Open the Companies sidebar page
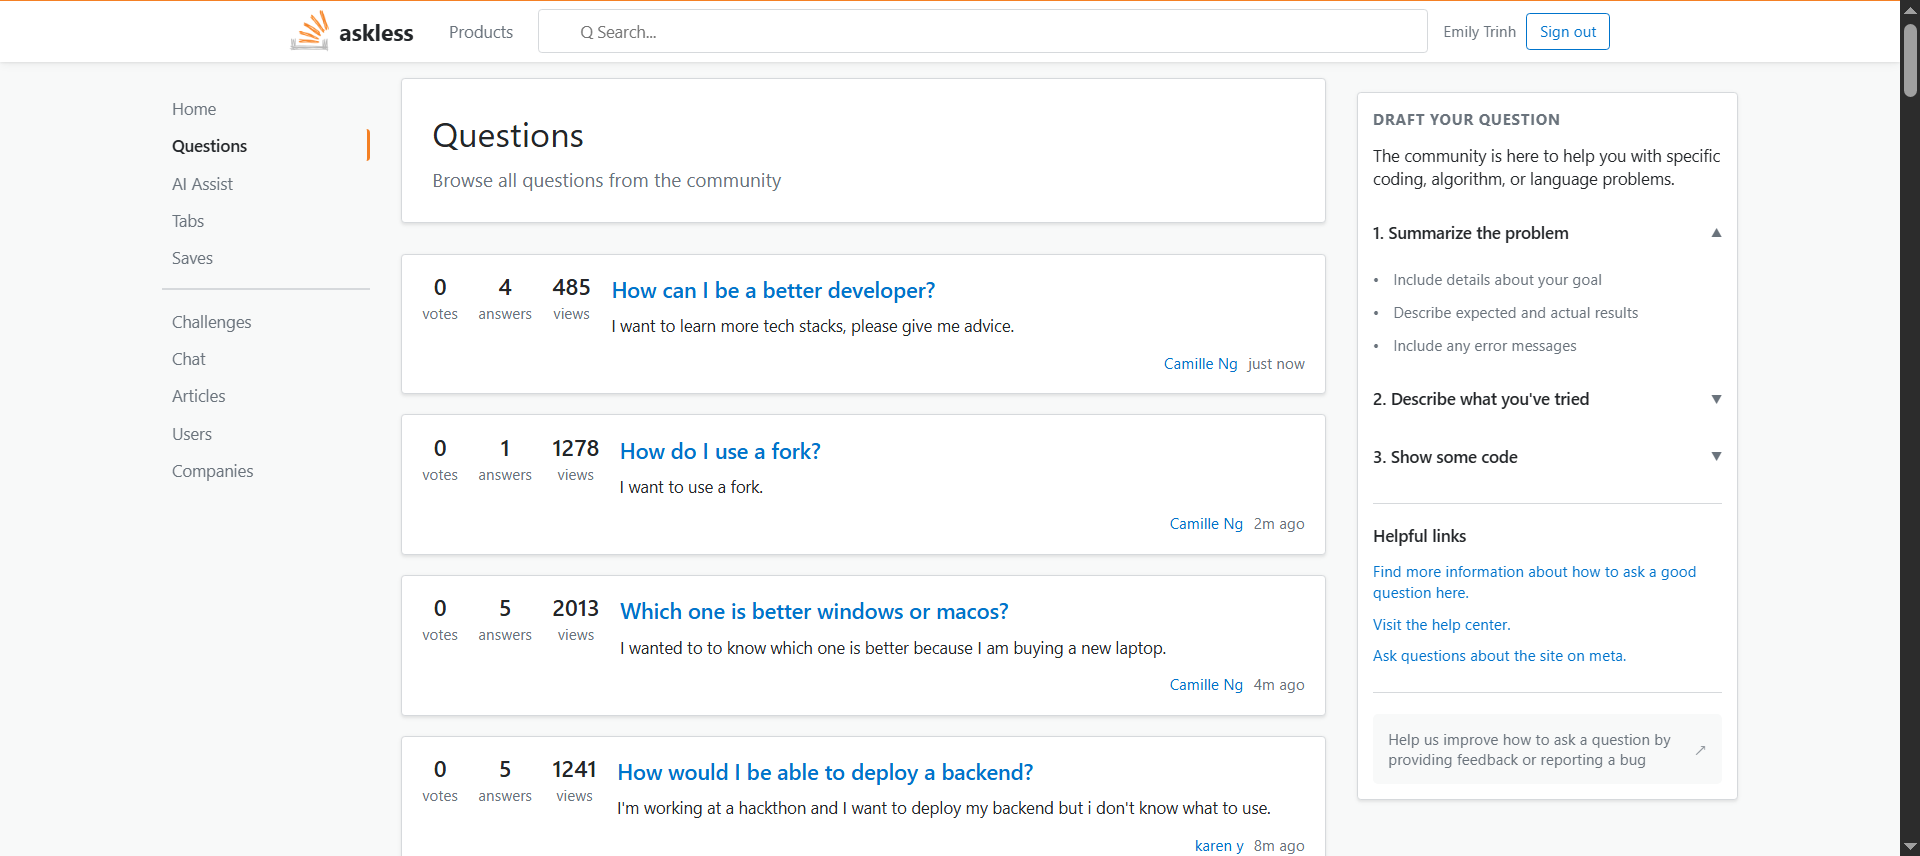Image resolution: width=1920 pixels, height=856 pixels. point(212,471)
